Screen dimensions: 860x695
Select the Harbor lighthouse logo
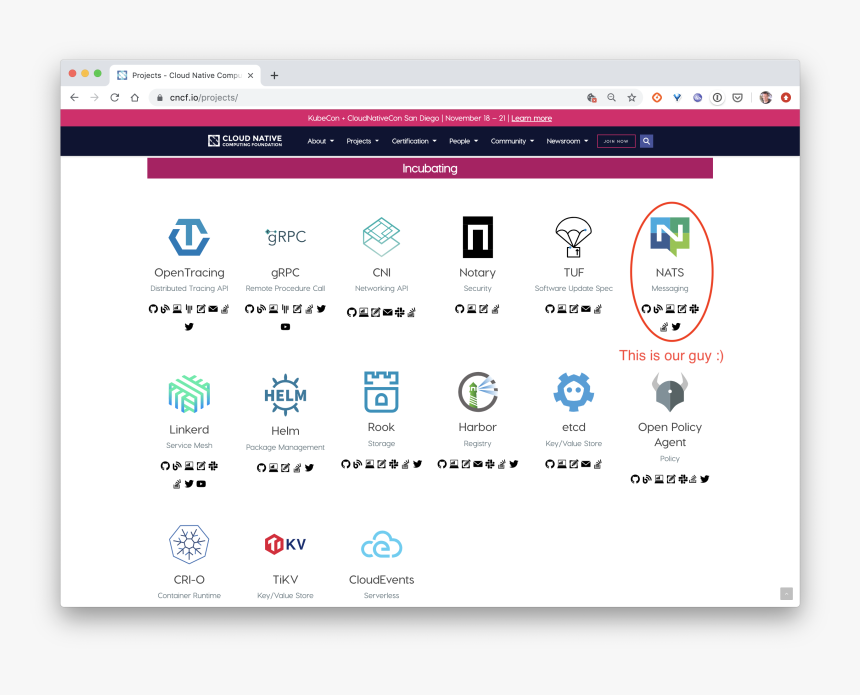[478, 392]
